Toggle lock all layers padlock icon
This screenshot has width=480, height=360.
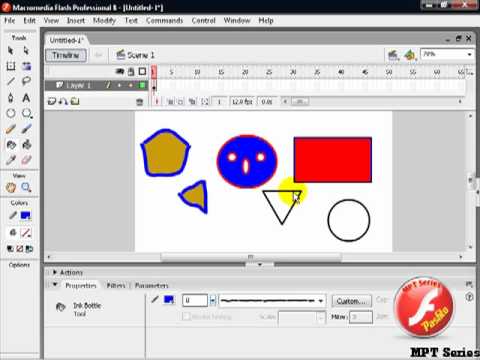[x=131, y=72]
